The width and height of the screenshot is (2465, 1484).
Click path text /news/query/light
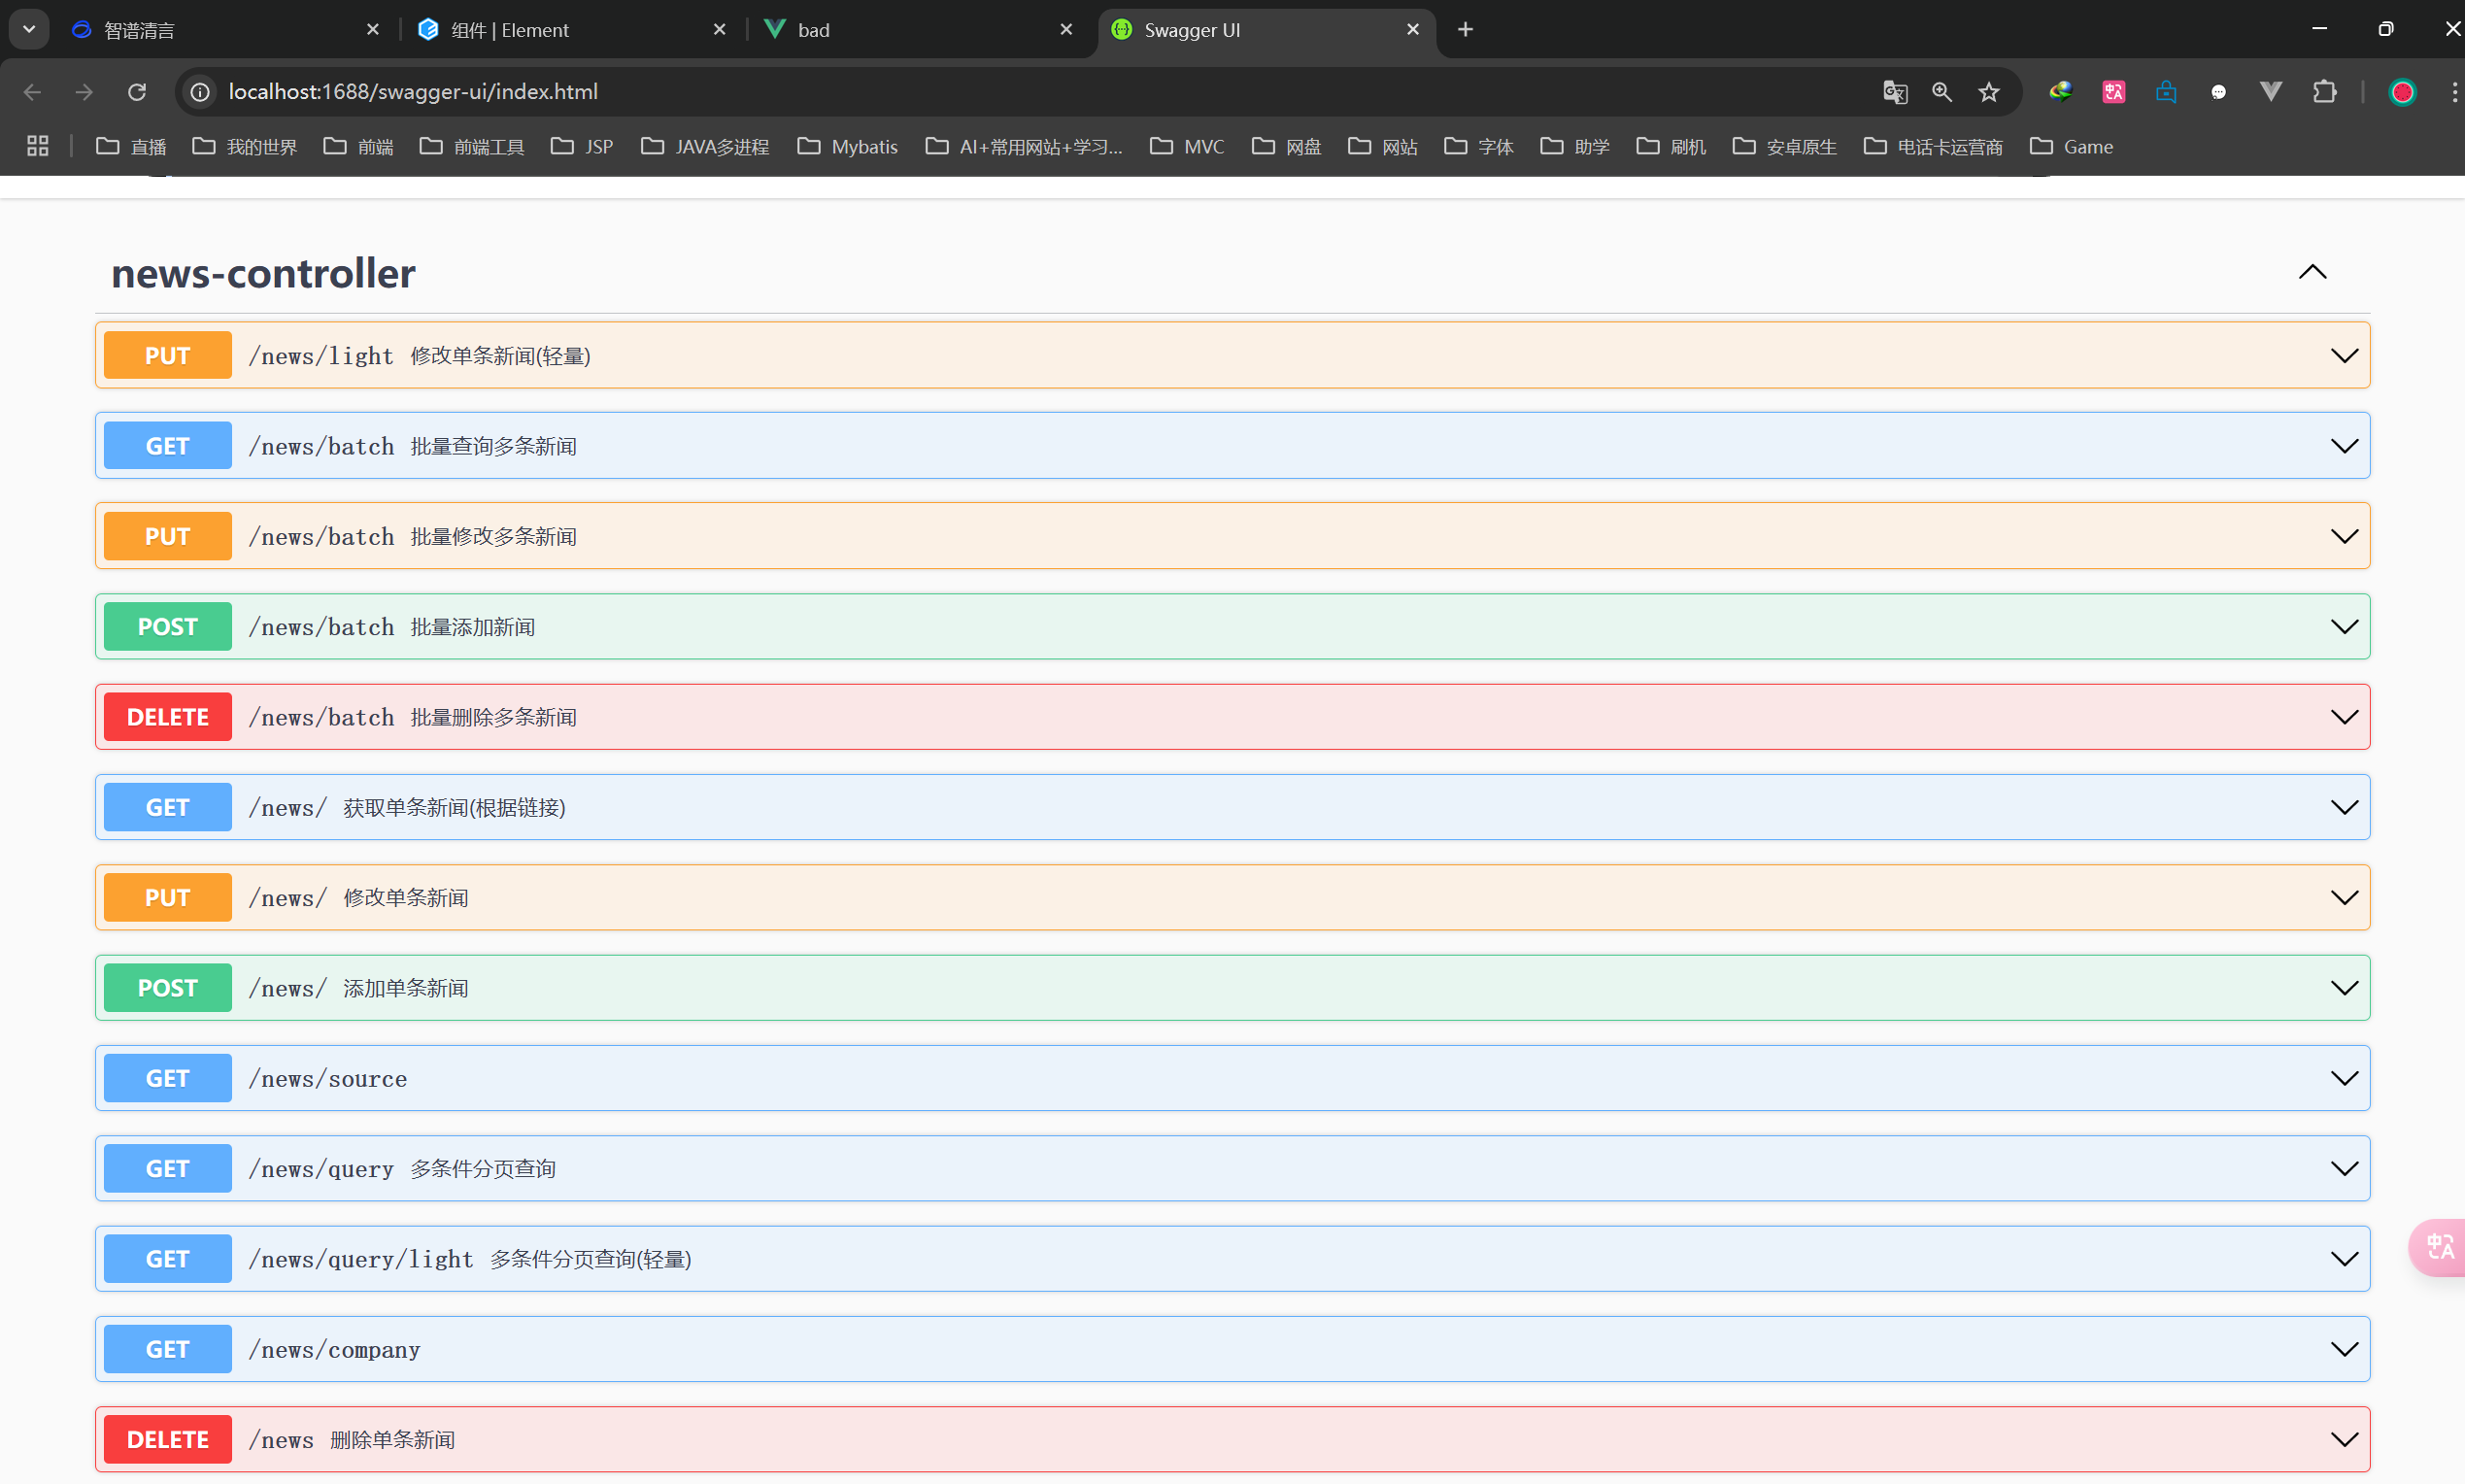[x=361, y=1259]
